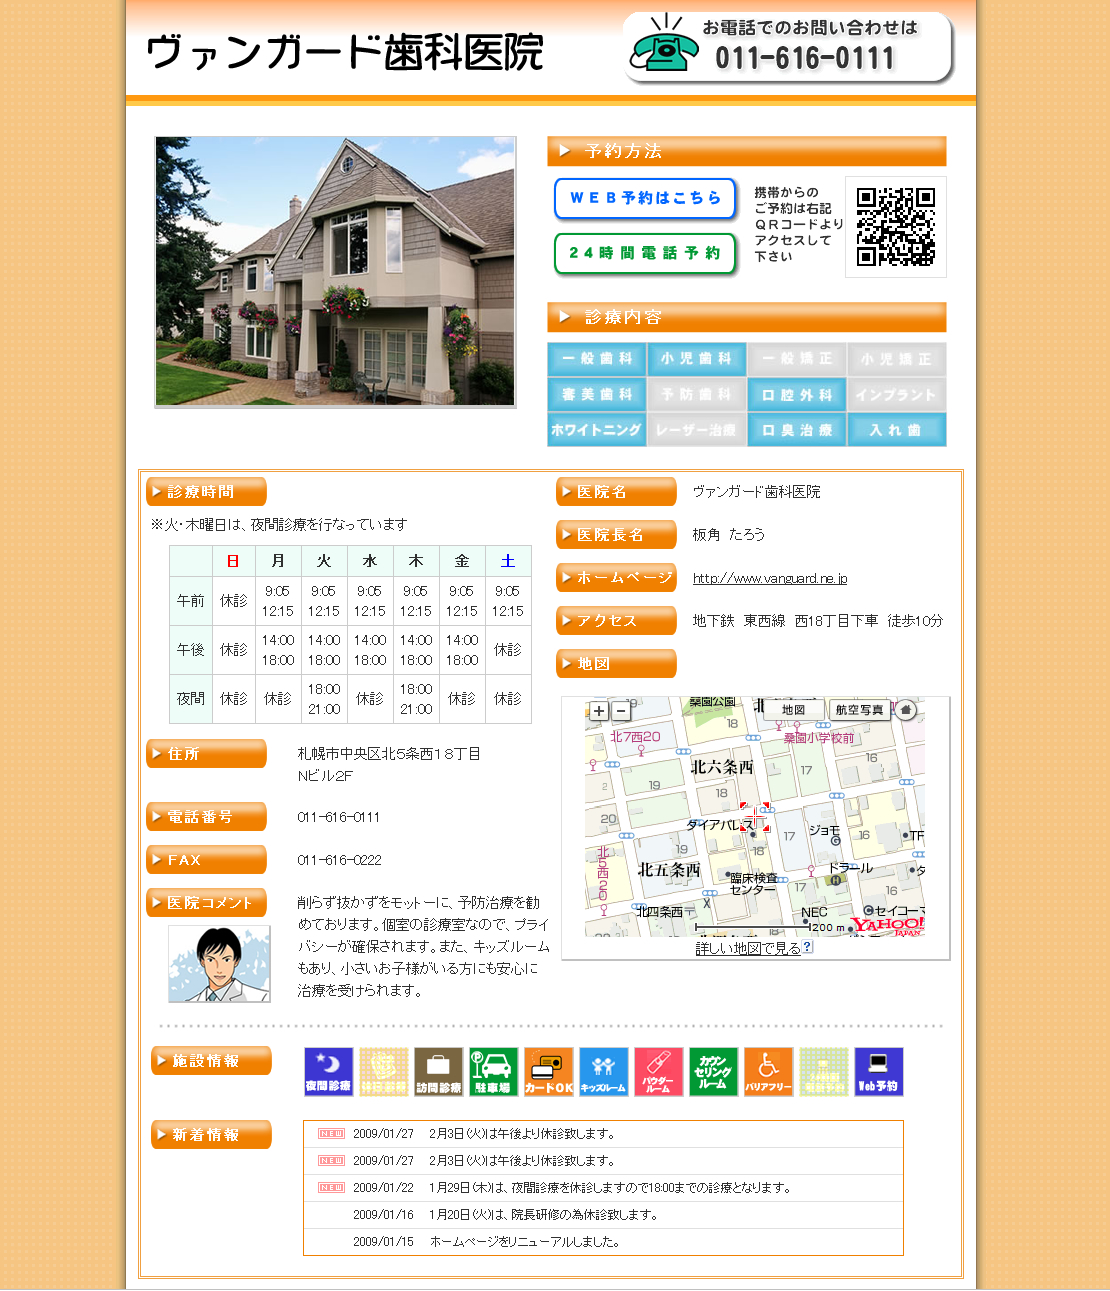
Task: Click the 夜間診療 night clinic icon
Action: click(328, 1072)
